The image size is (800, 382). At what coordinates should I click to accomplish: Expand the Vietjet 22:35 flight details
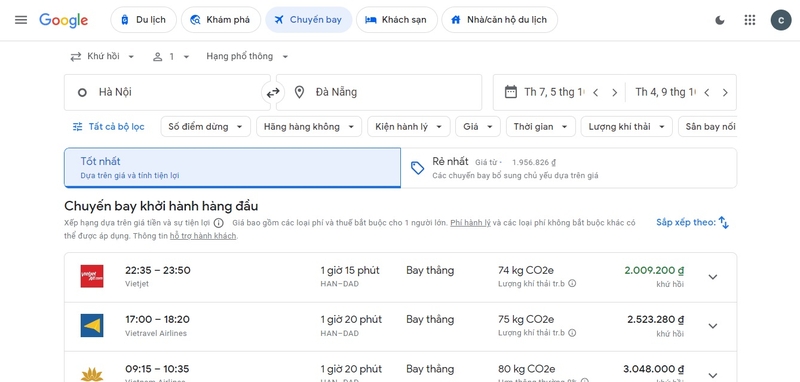[713, 277]
